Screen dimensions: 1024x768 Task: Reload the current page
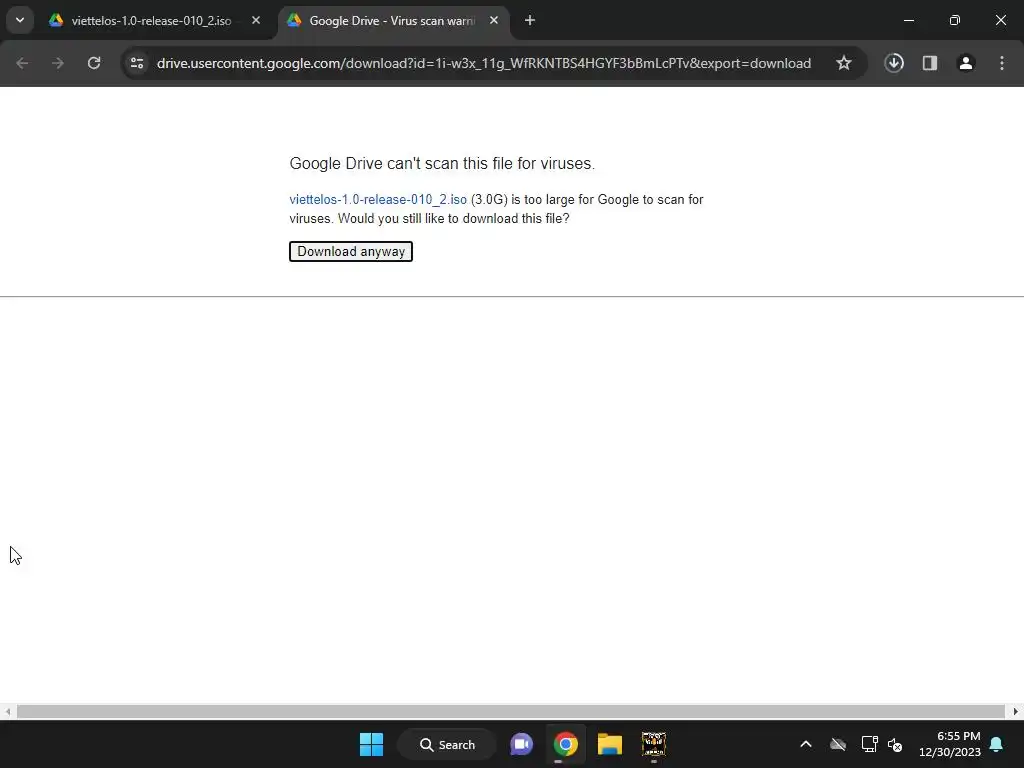tap(94, 63)
